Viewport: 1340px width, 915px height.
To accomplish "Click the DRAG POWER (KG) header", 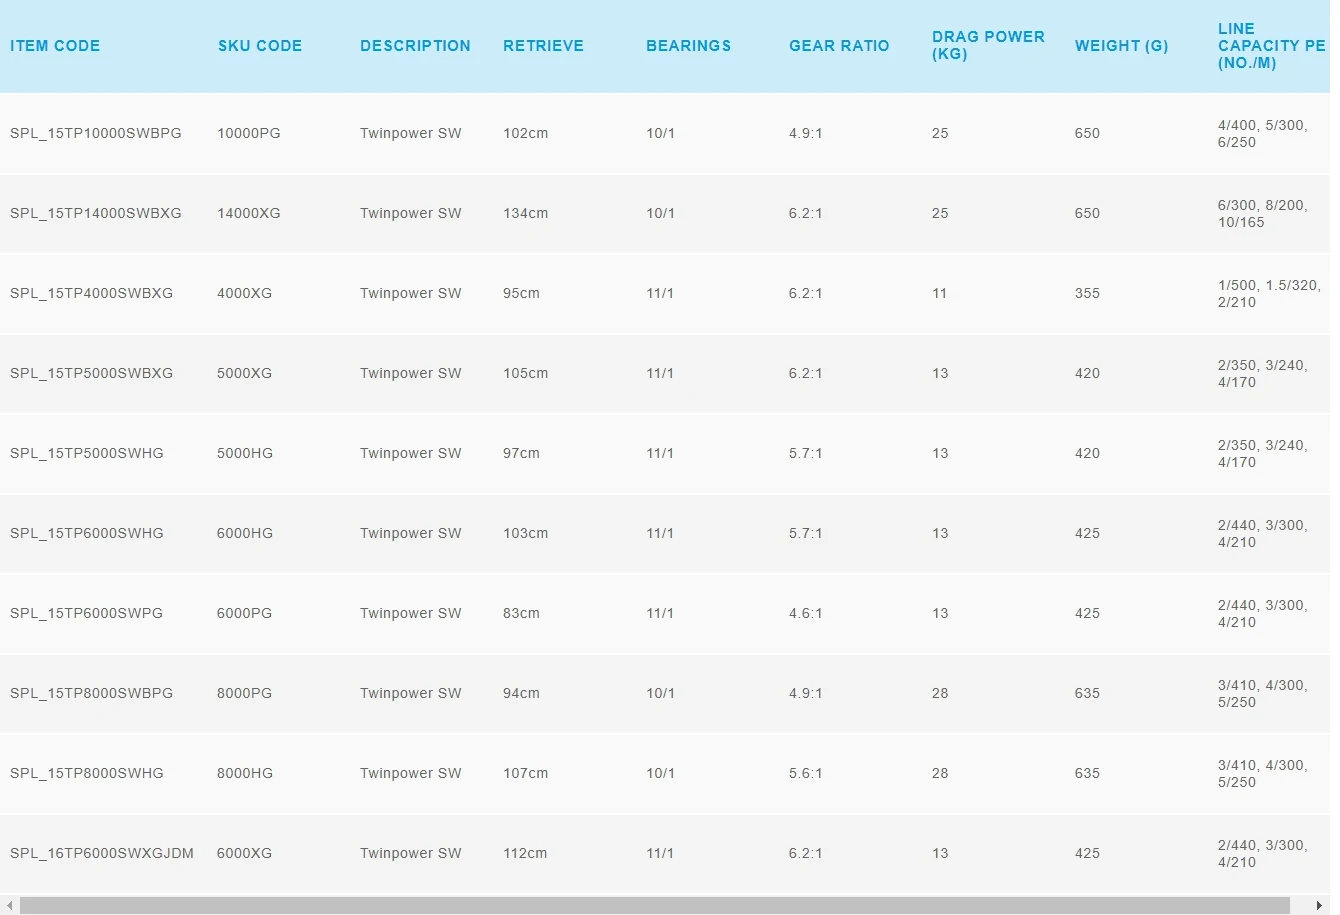I will 988,45.
